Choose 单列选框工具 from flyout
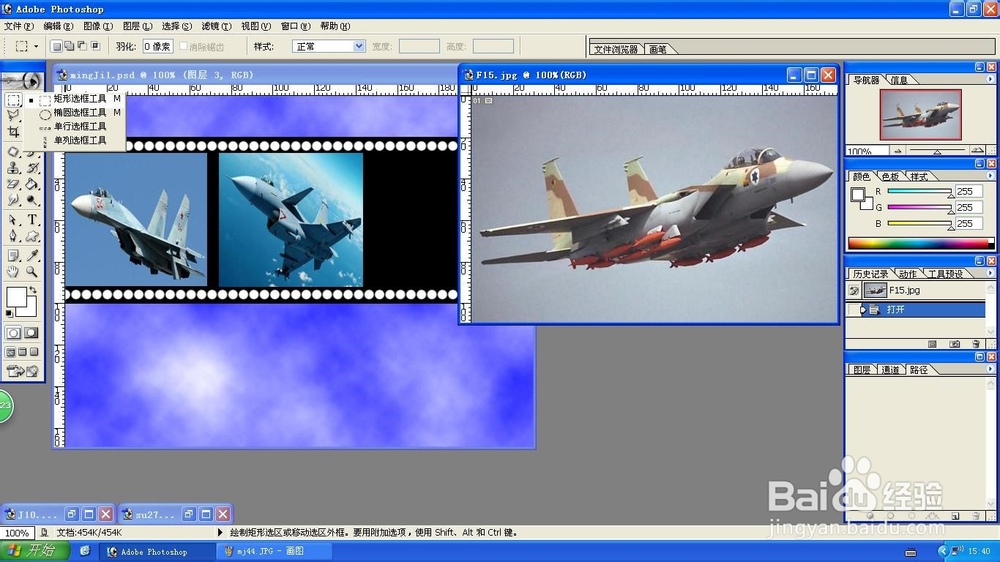1000x562 pixels. coord(80,140)
